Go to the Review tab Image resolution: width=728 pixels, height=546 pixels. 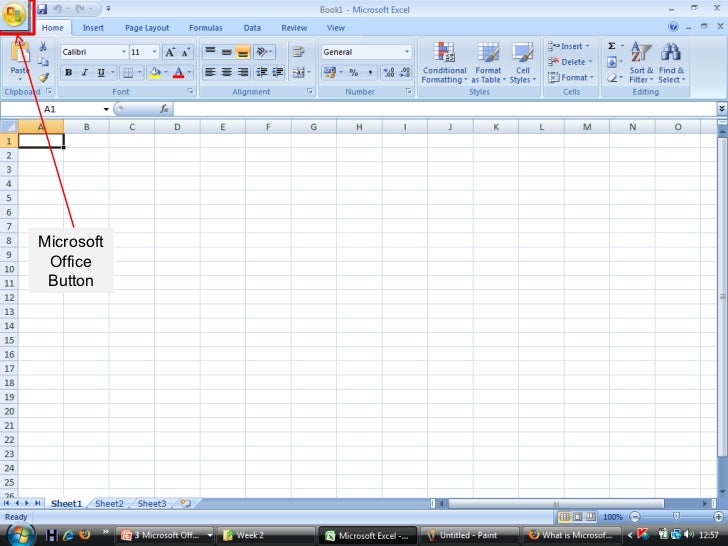coord(294,28)
